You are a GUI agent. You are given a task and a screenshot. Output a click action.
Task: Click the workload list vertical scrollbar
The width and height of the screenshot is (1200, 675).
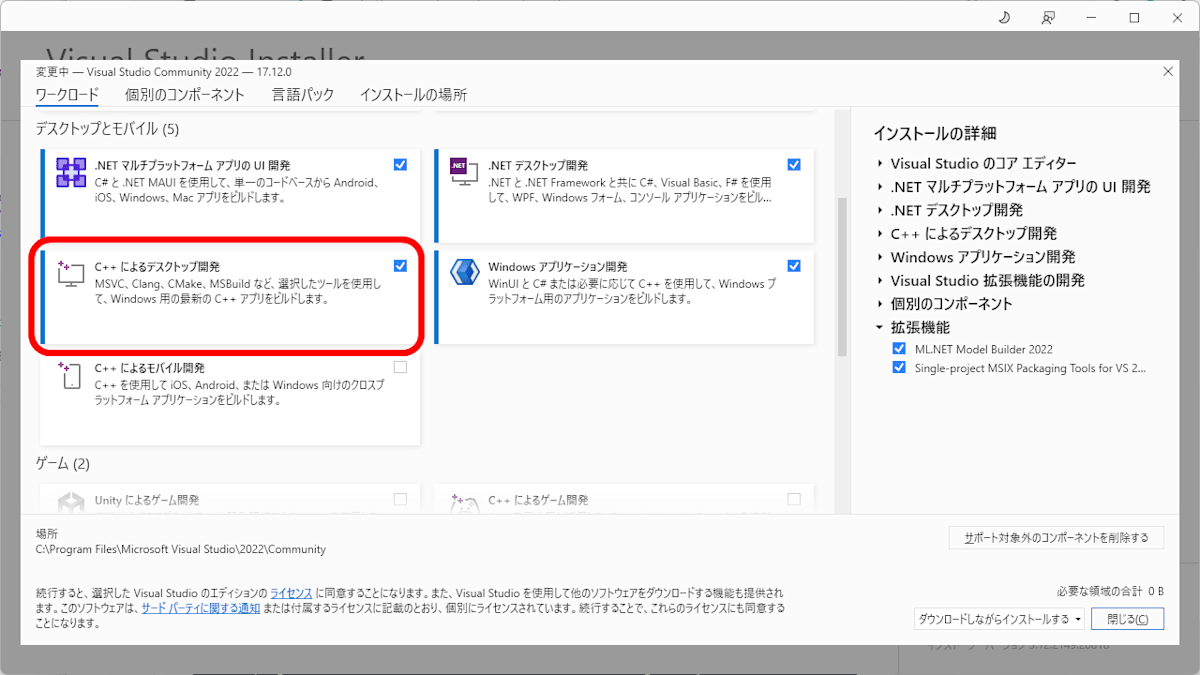click(x=842, y=275)
